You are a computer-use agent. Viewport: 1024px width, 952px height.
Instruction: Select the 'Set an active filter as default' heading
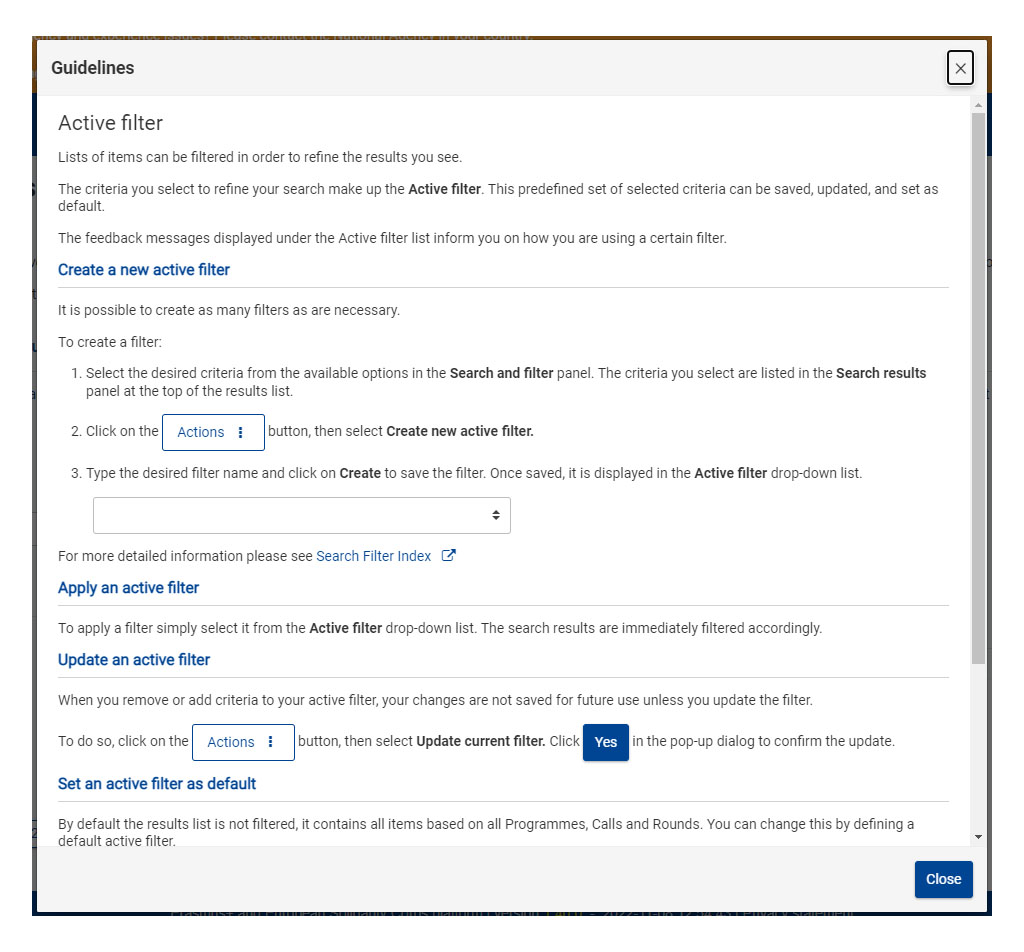pos(157,784)
